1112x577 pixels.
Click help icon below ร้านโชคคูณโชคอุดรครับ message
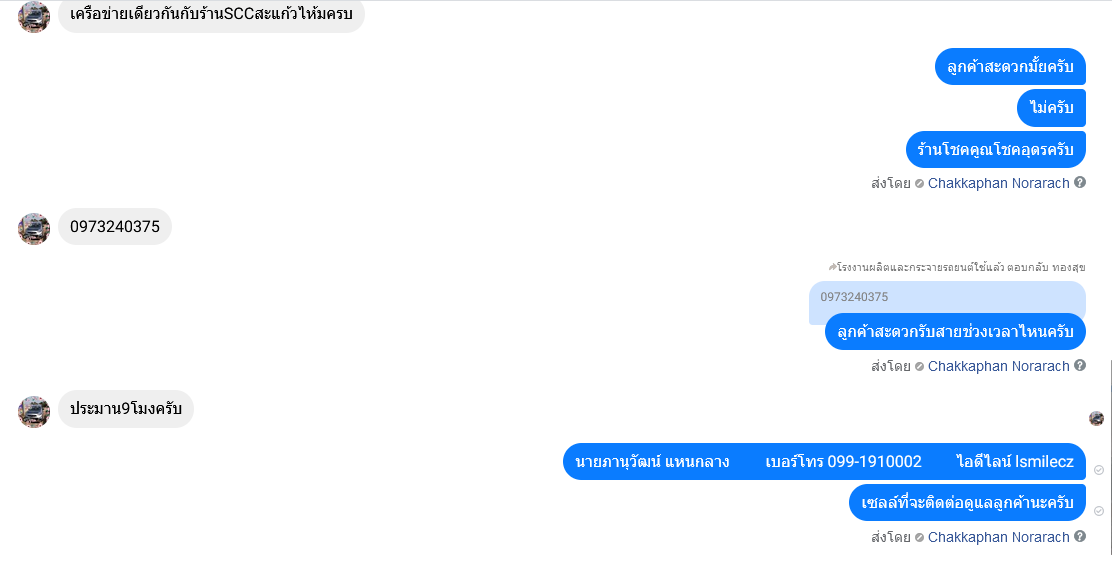point(1079,182)
